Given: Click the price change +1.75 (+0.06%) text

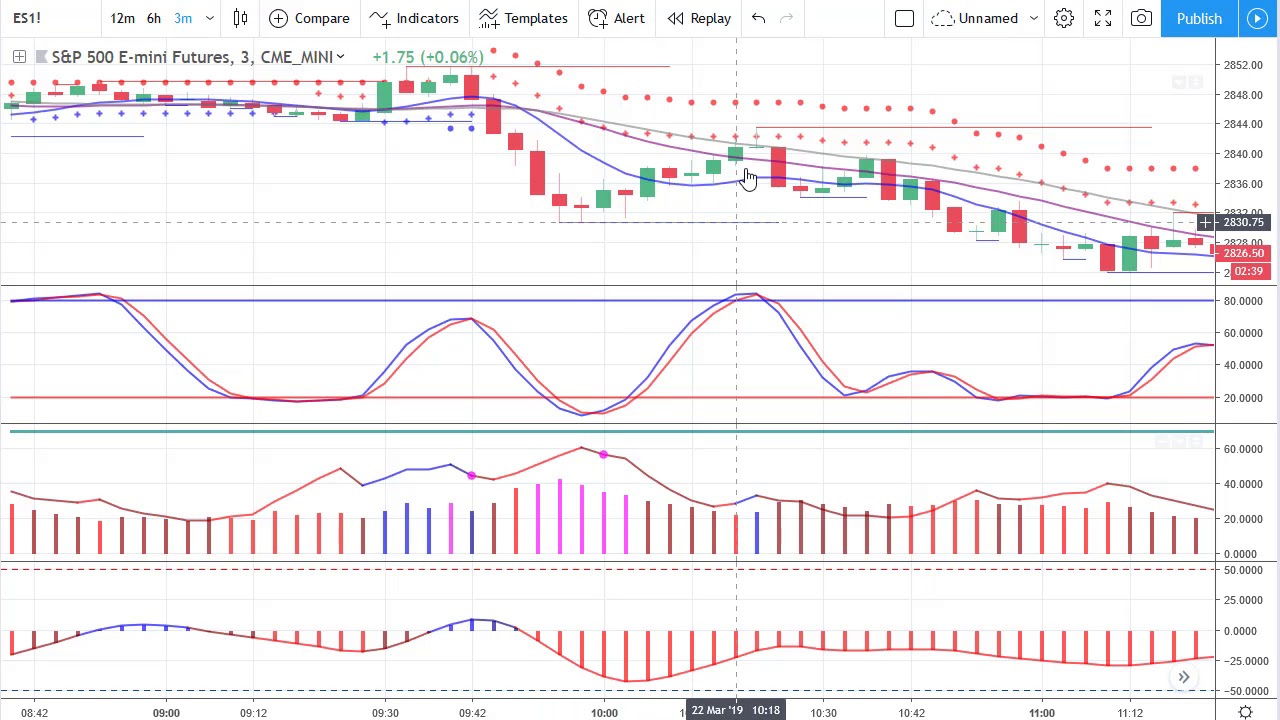Looking at the screenshot, I should click(x=427, y=57).
